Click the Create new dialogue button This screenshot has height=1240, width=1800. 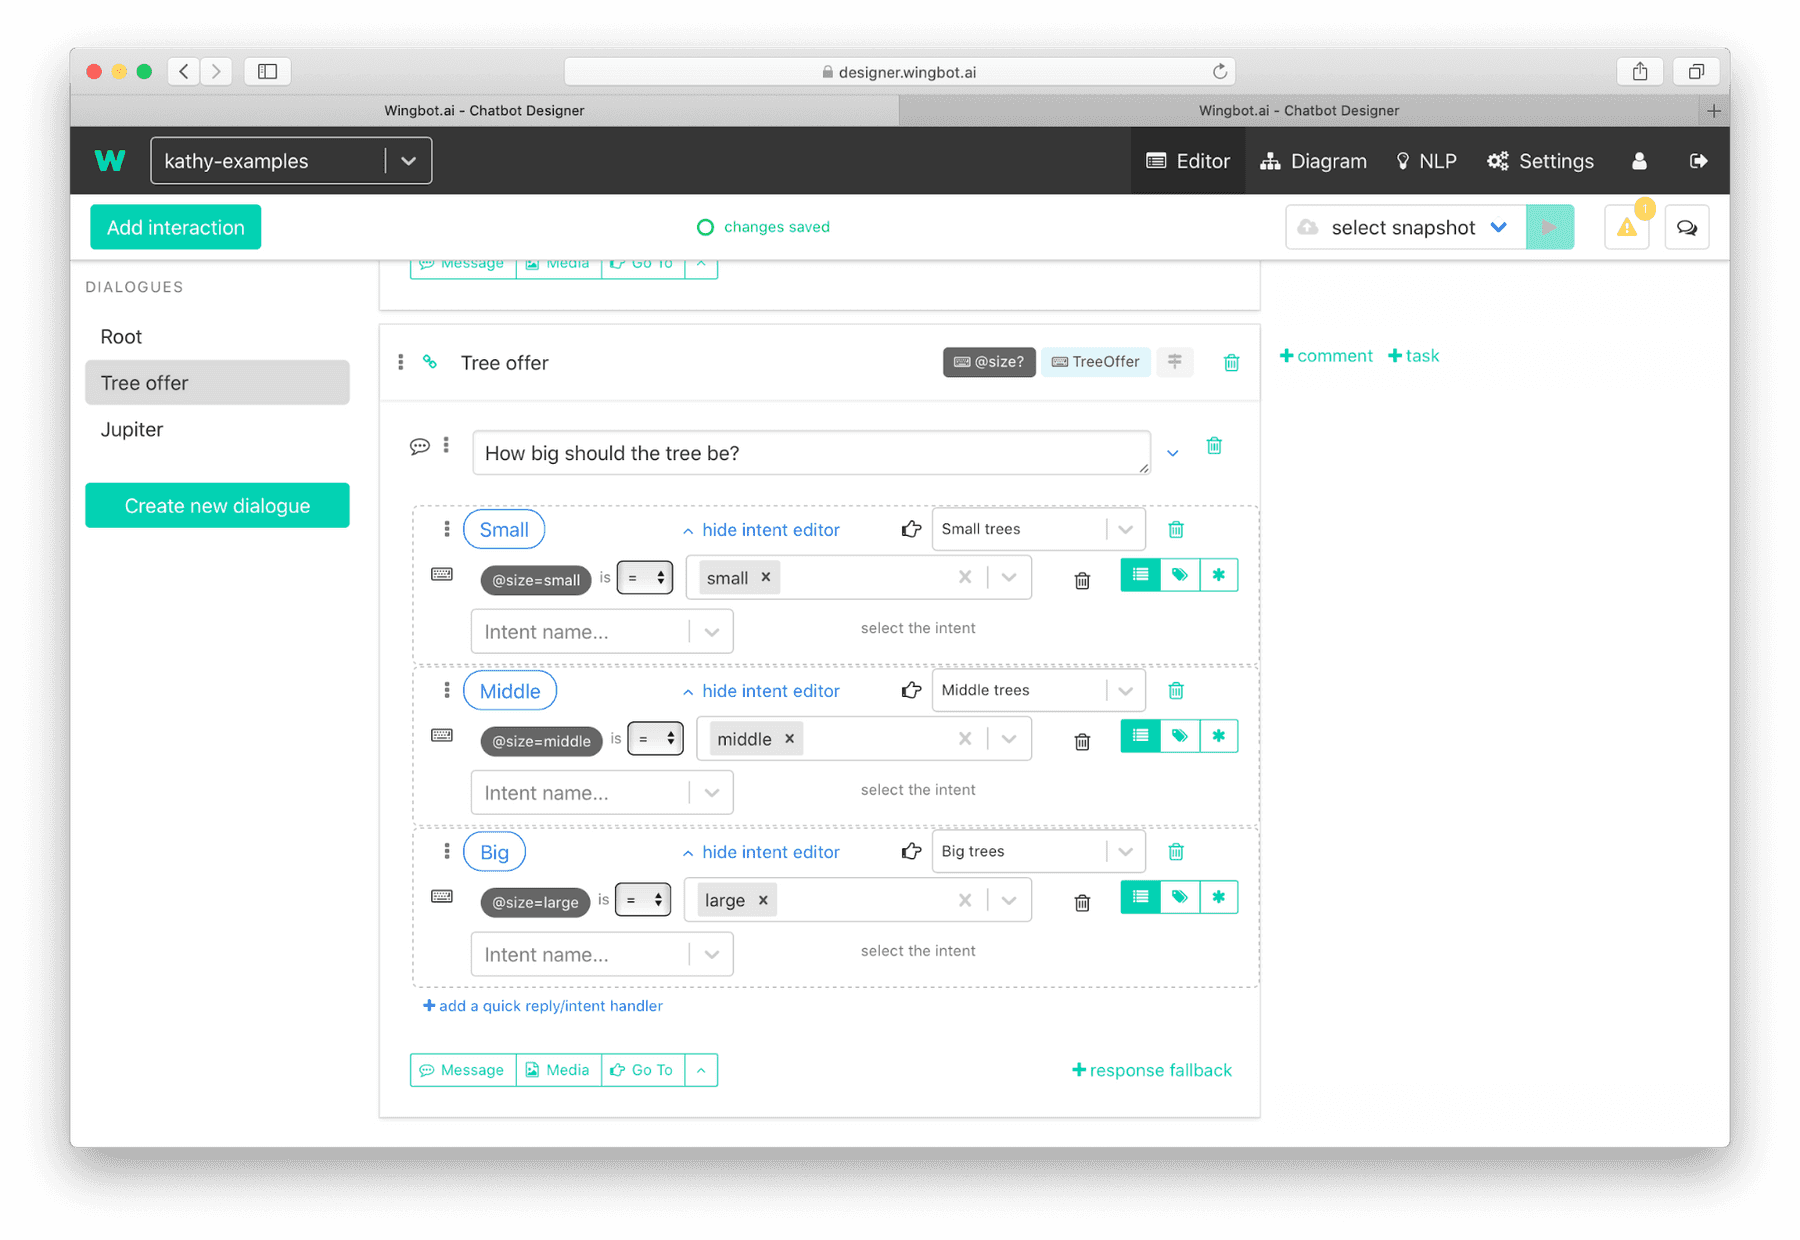point(216,505)
